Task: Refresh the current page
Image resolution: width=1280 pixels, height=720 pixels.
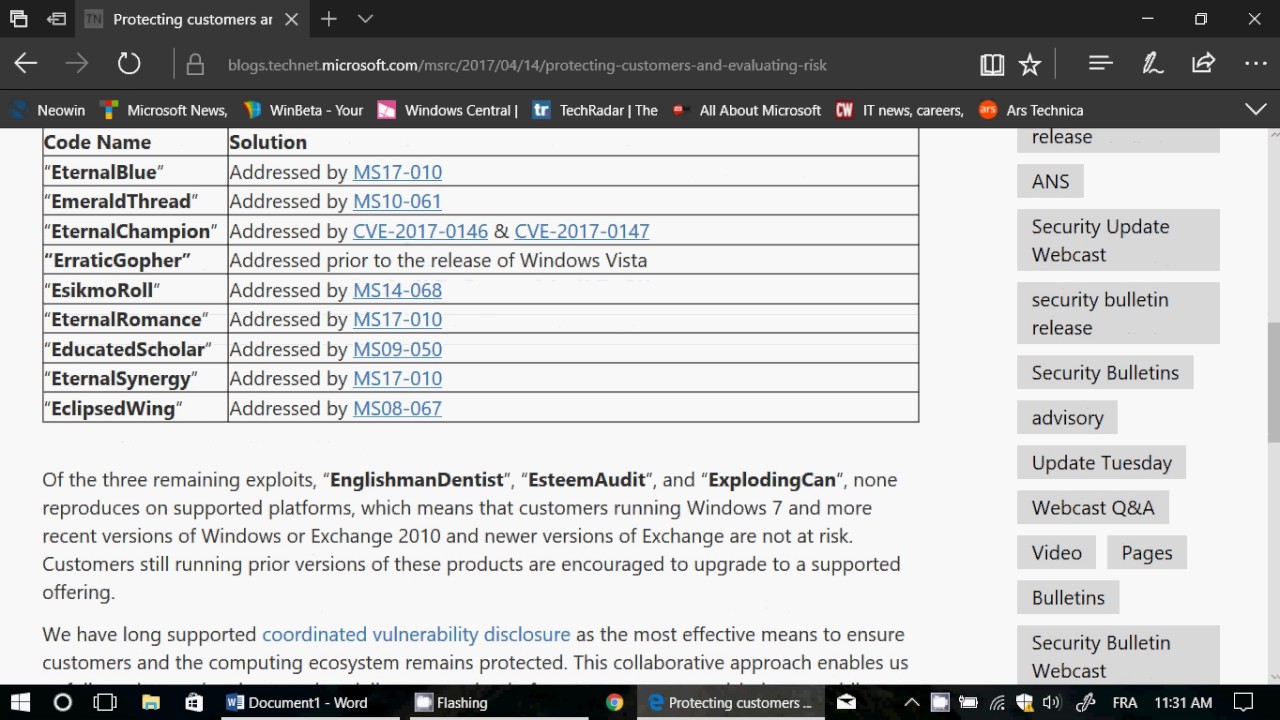Action: [x=129, y=64]
